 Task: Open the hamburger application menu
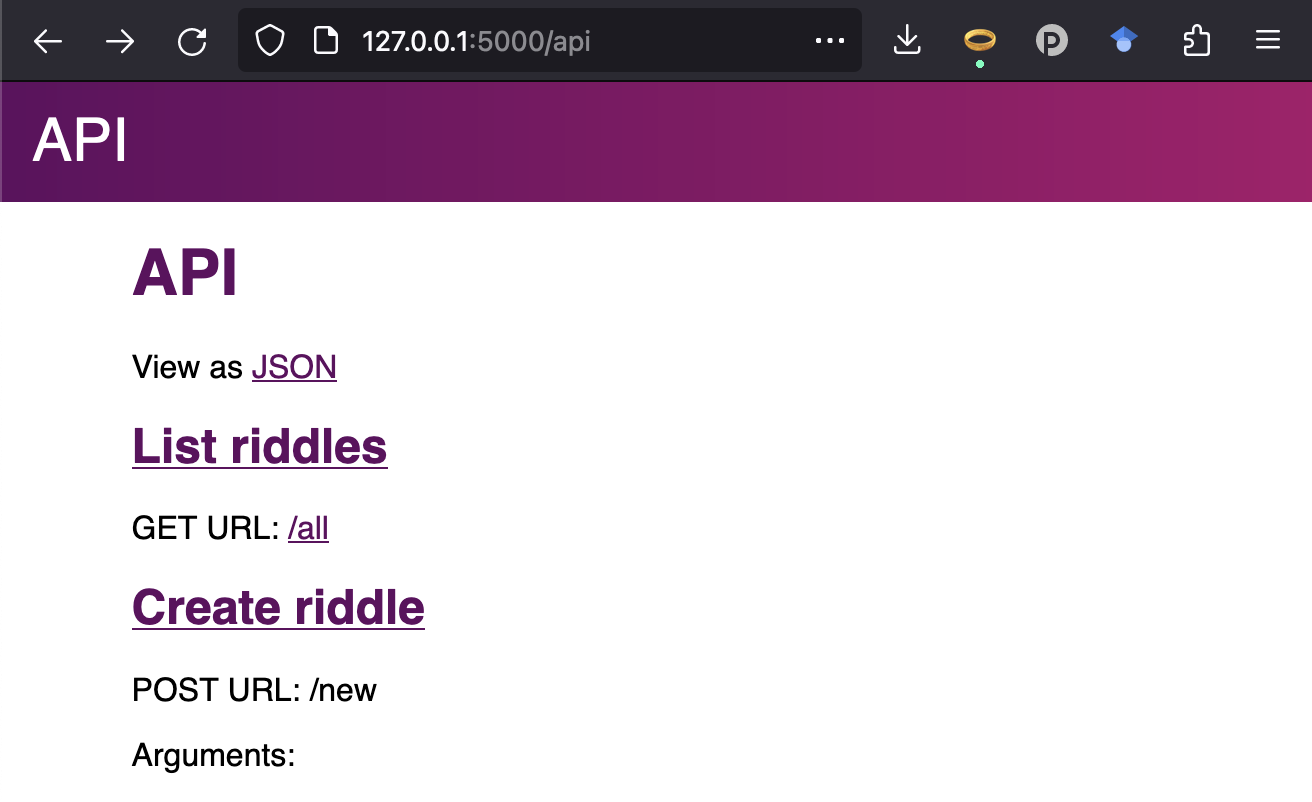(x=1267, y=41)
